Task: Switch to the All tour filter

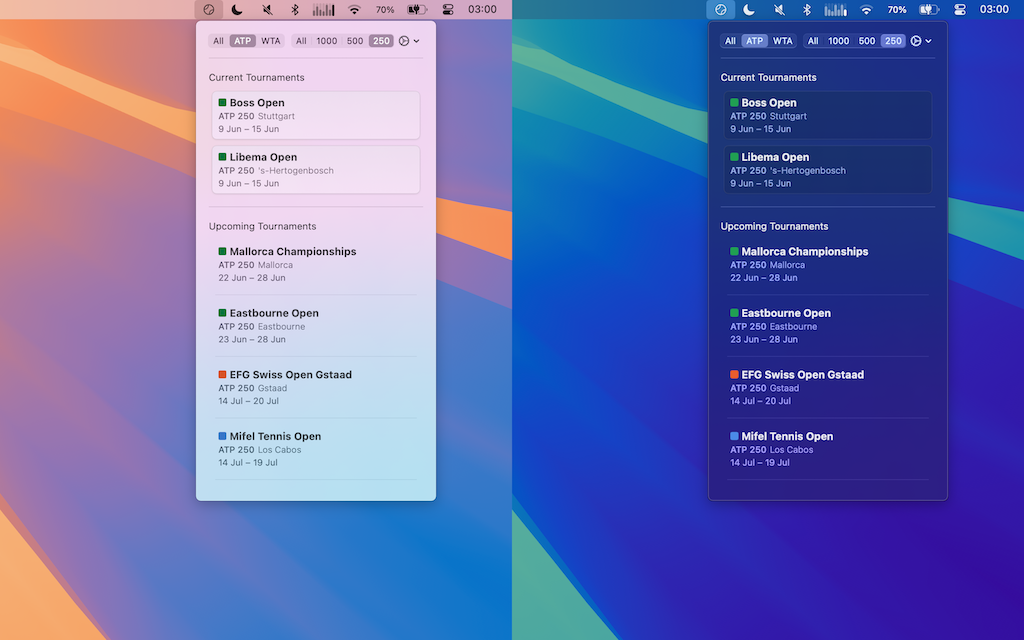Action: (x=219, y=40)
